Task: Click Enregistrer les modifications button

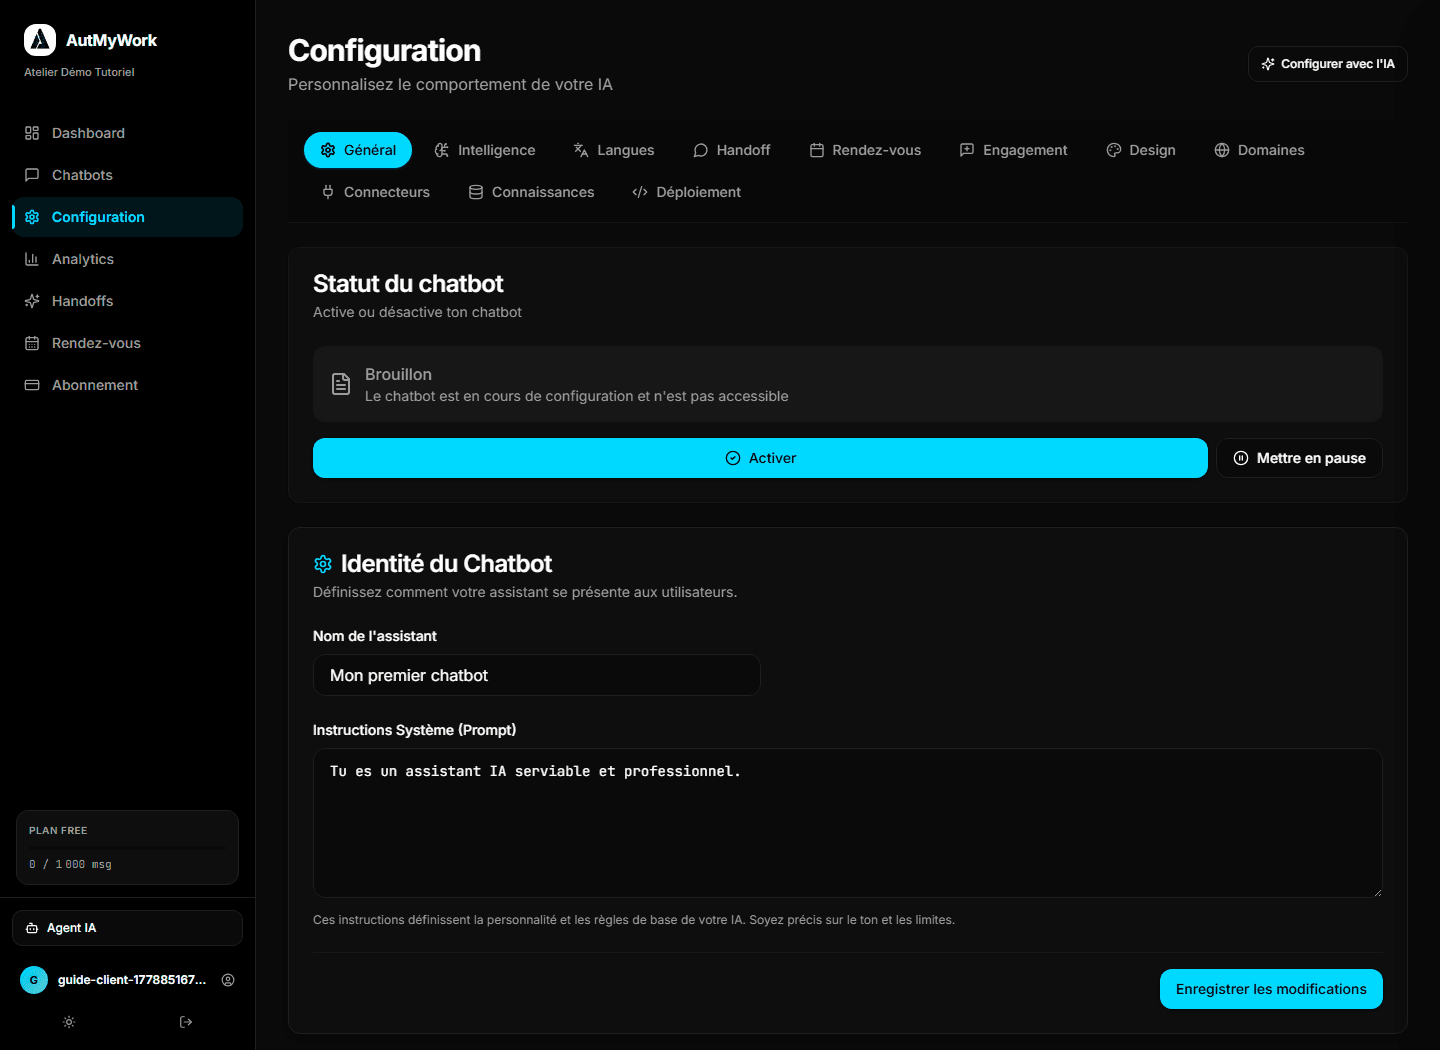Action: (x=1271, y=989)
